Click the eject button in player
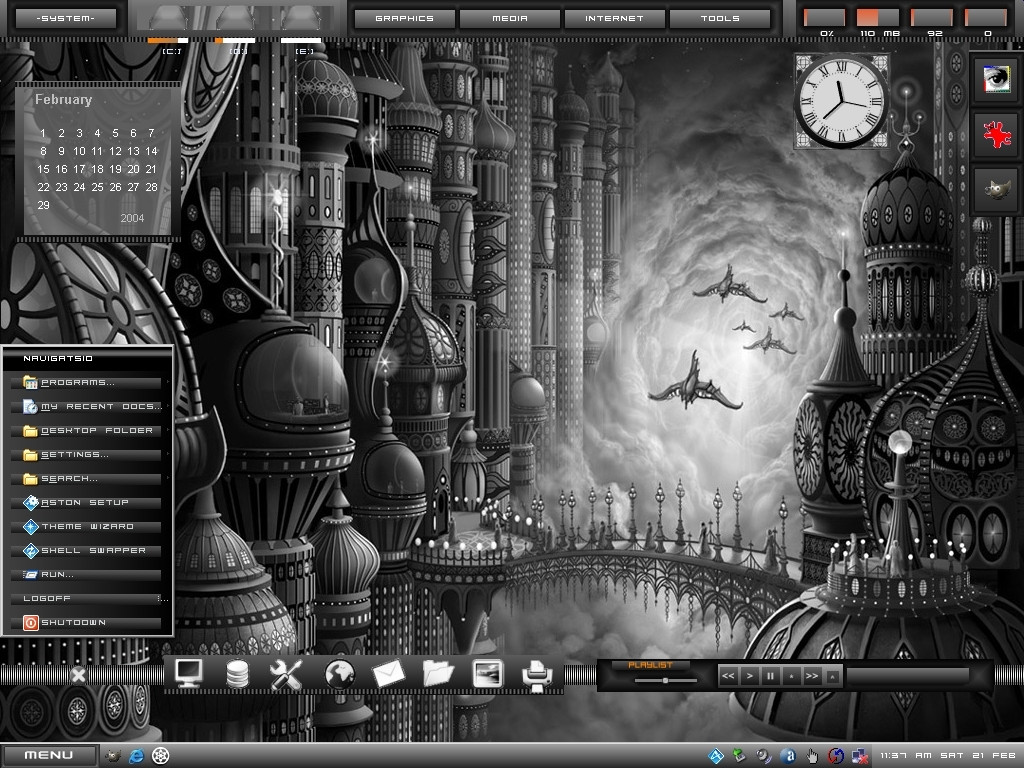The height and width of the screenshot is (768, 1024). [x=833, y=677]
